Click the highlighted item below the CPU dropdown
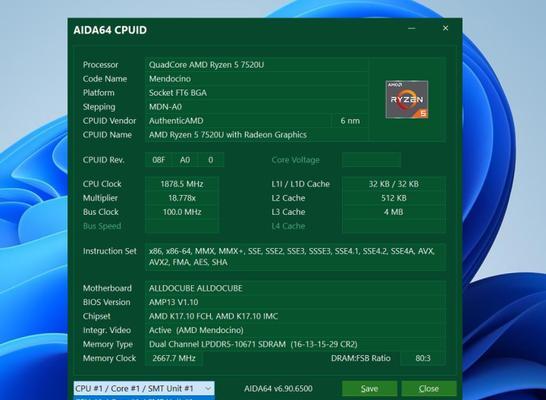The width and height of the screenshot is (546, 400). (144, 398)
